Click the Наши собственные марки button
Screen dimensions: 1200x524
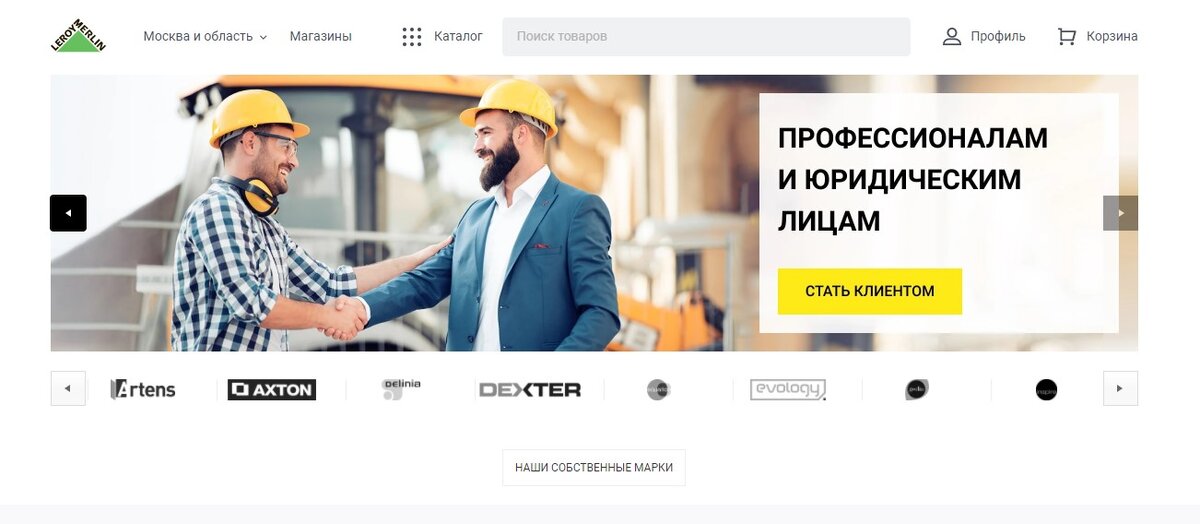594,467
